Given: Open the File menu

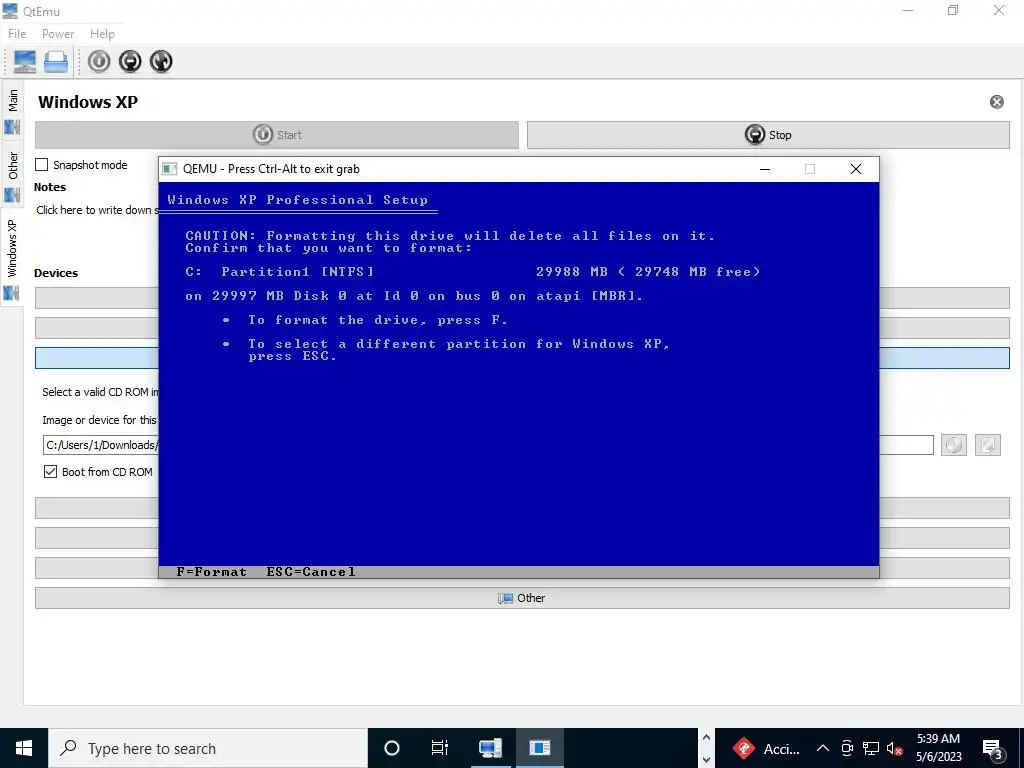Looking at the screenshot, I should pyautogui.click(x=17, y=34).
